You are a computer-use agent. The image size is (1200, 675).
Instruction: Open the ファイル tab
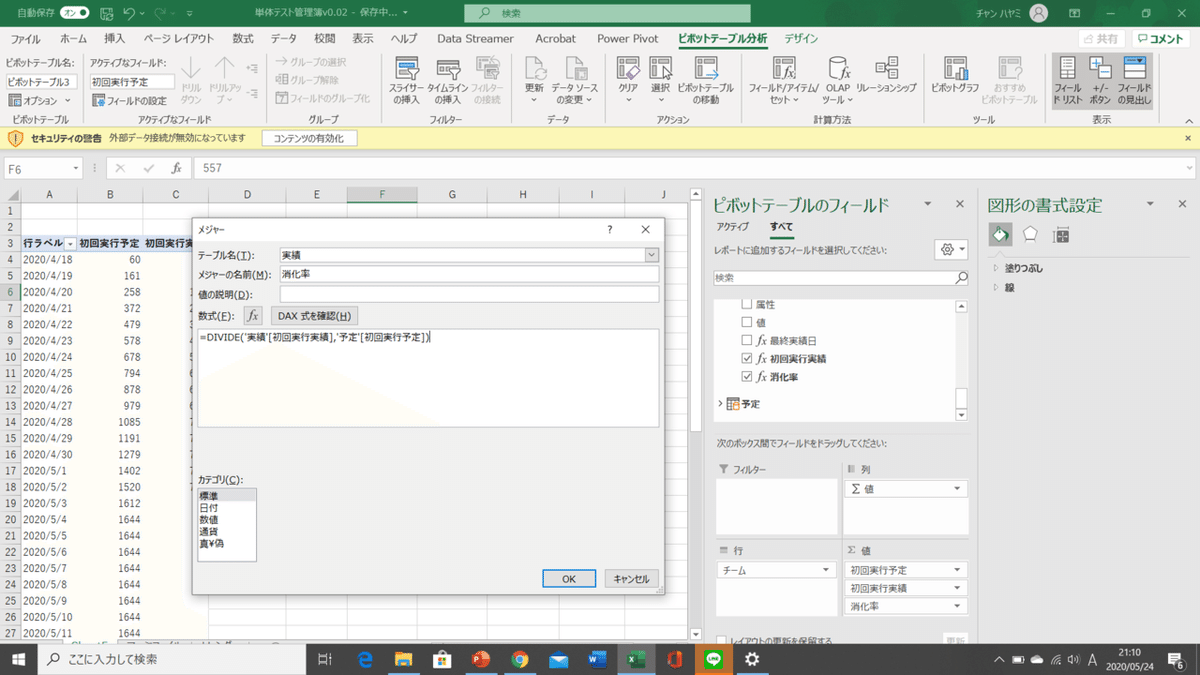point(25,39)
